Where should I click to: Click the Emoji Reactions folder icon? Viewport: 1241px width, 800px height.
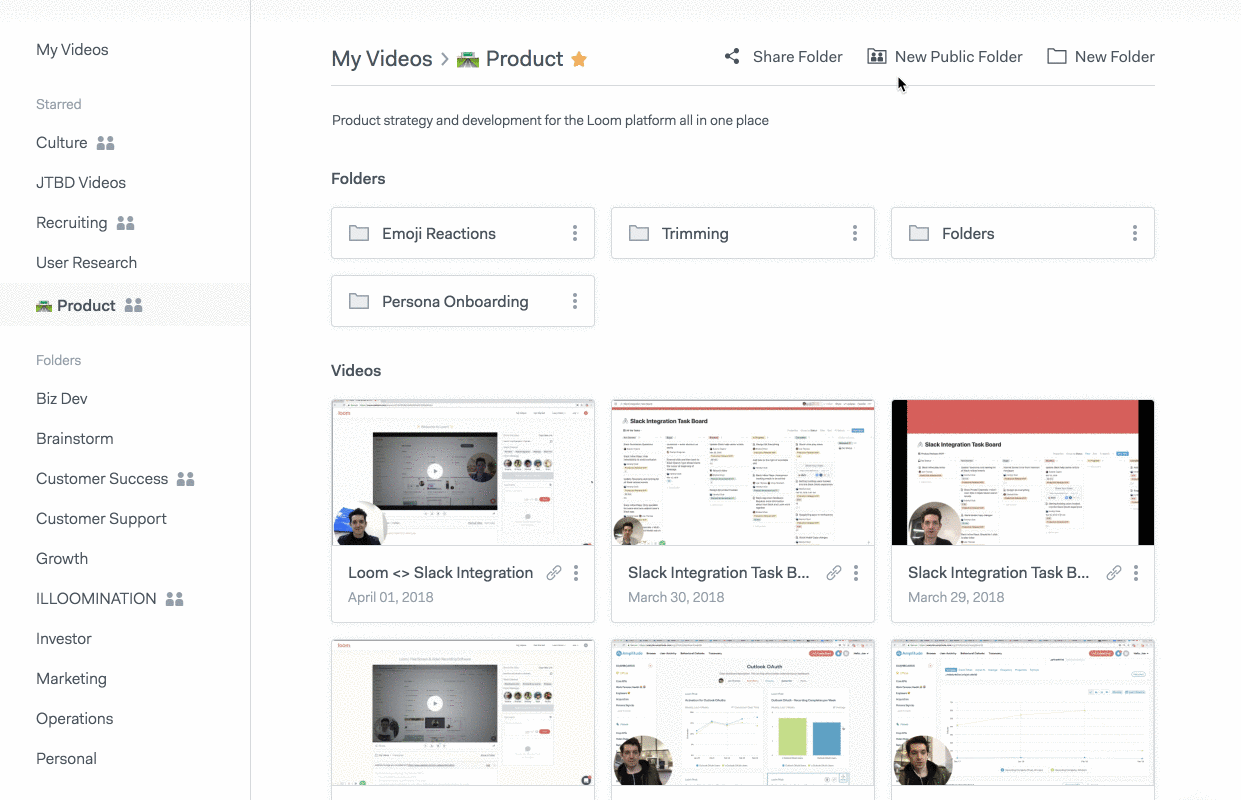pos(359,233)
